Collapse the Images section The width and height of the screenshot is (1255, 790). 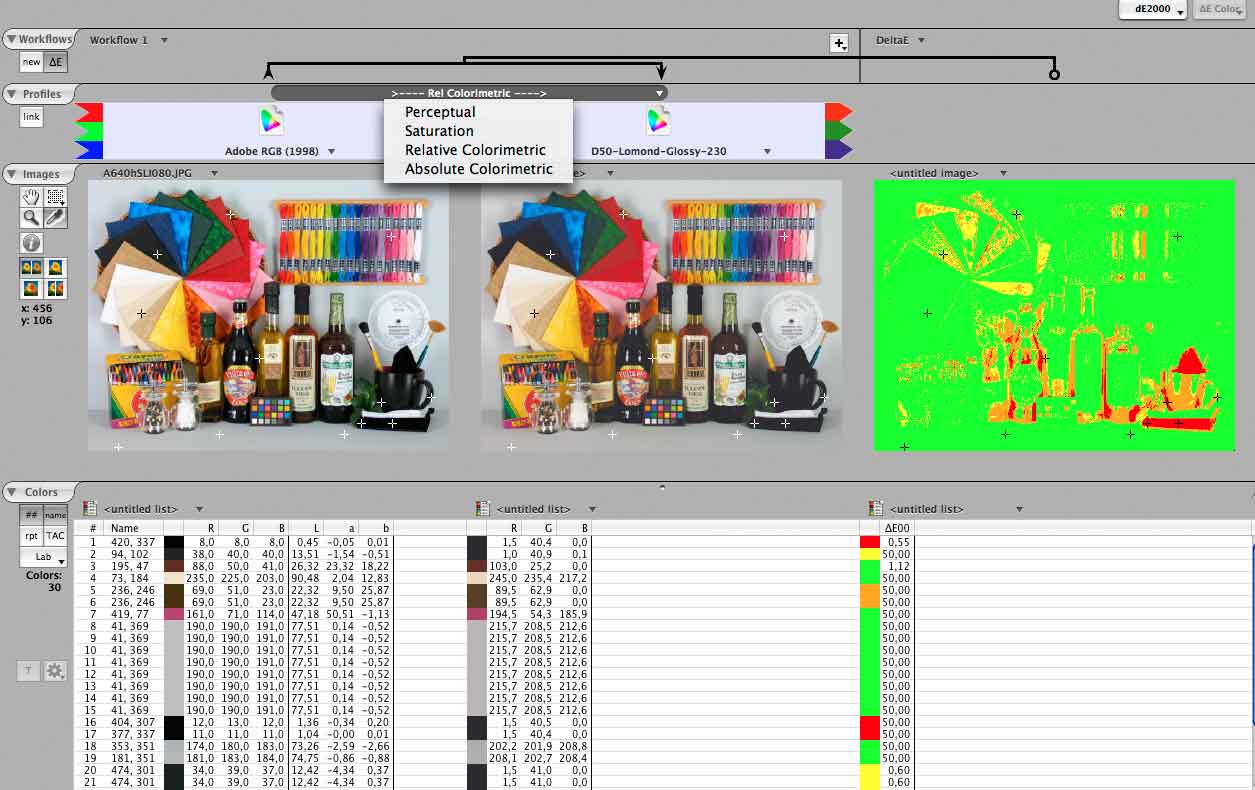(x=12, y=175)
